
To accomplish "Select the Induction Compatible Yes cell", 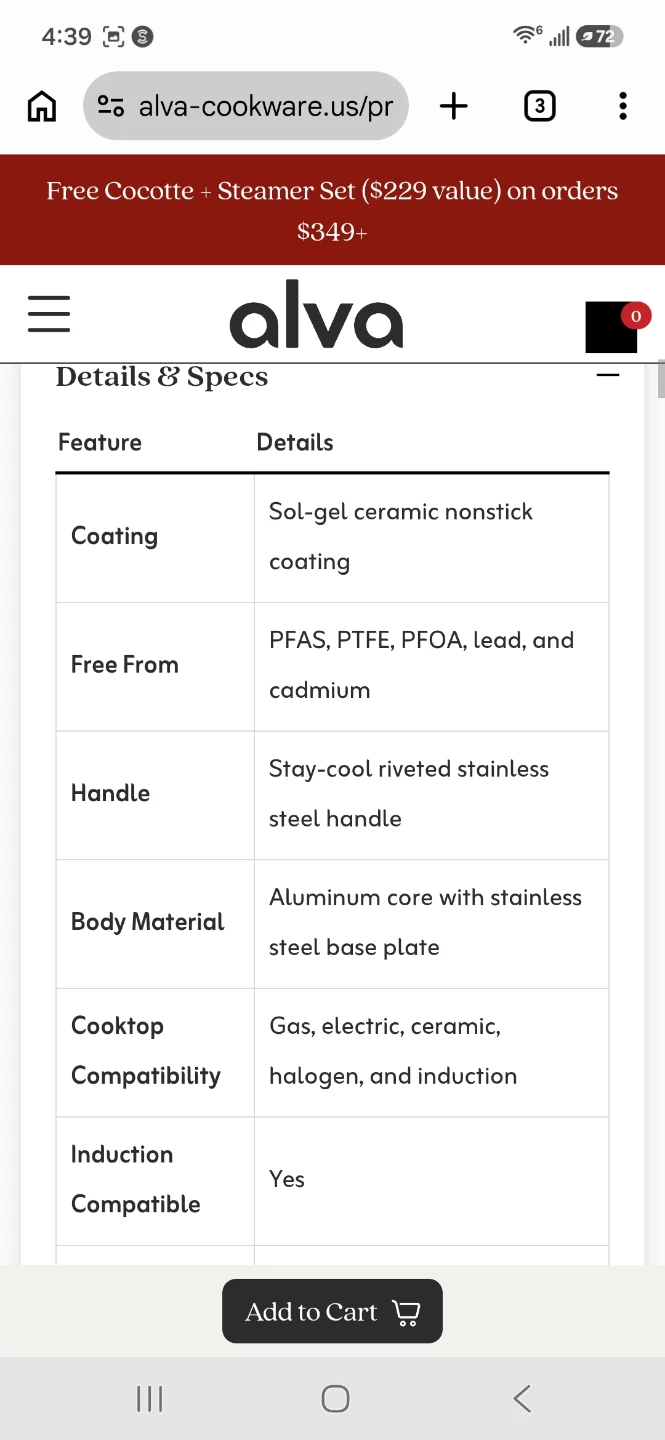I will pyautogui.click(x=431, y=1181).
